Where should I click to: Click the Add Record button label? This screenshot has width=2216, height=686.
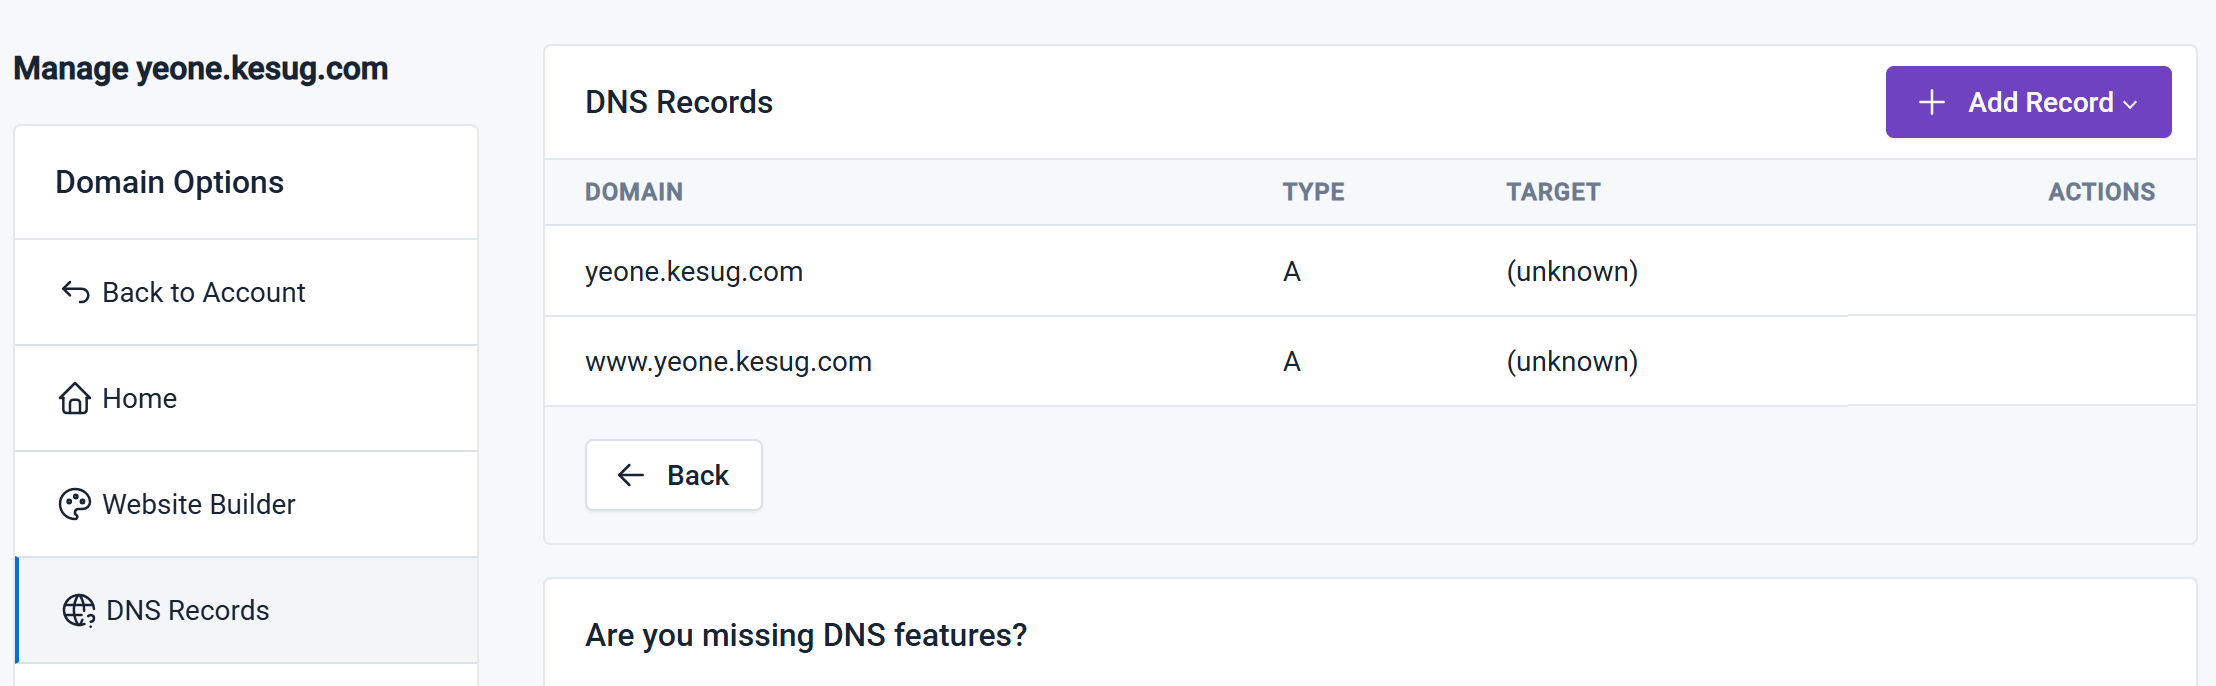tap(2040, 102)
